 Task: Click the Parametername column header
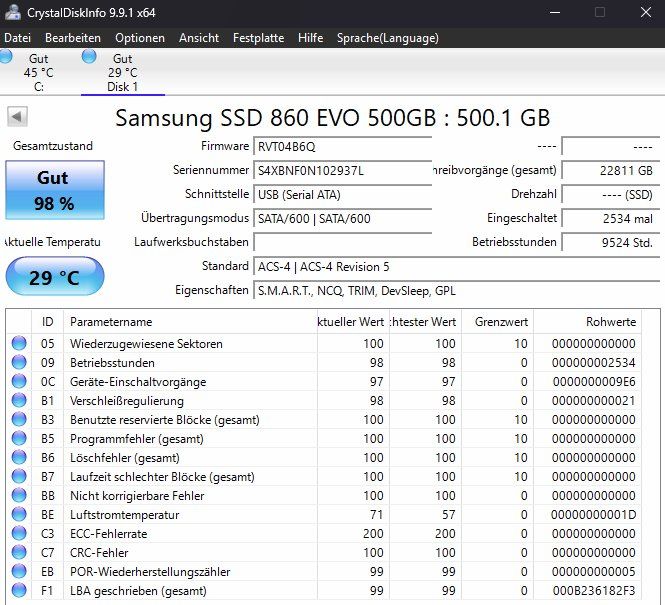click(190, 322)
